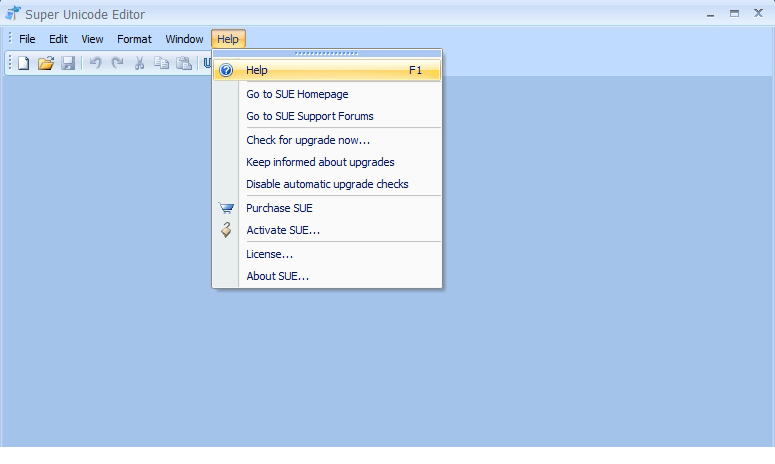This screenshot has width=775, height=464.
Task: Open the Window menu
Action: click(x=184, y=39)
